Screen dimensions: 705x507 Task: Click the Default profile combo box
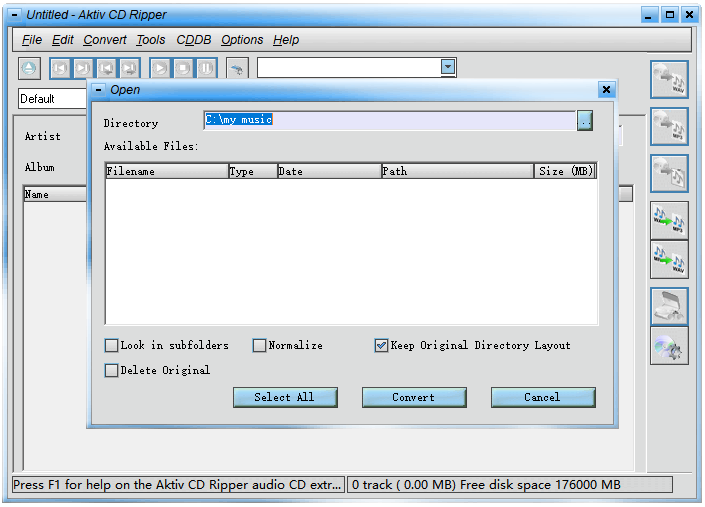coord(53,98)
